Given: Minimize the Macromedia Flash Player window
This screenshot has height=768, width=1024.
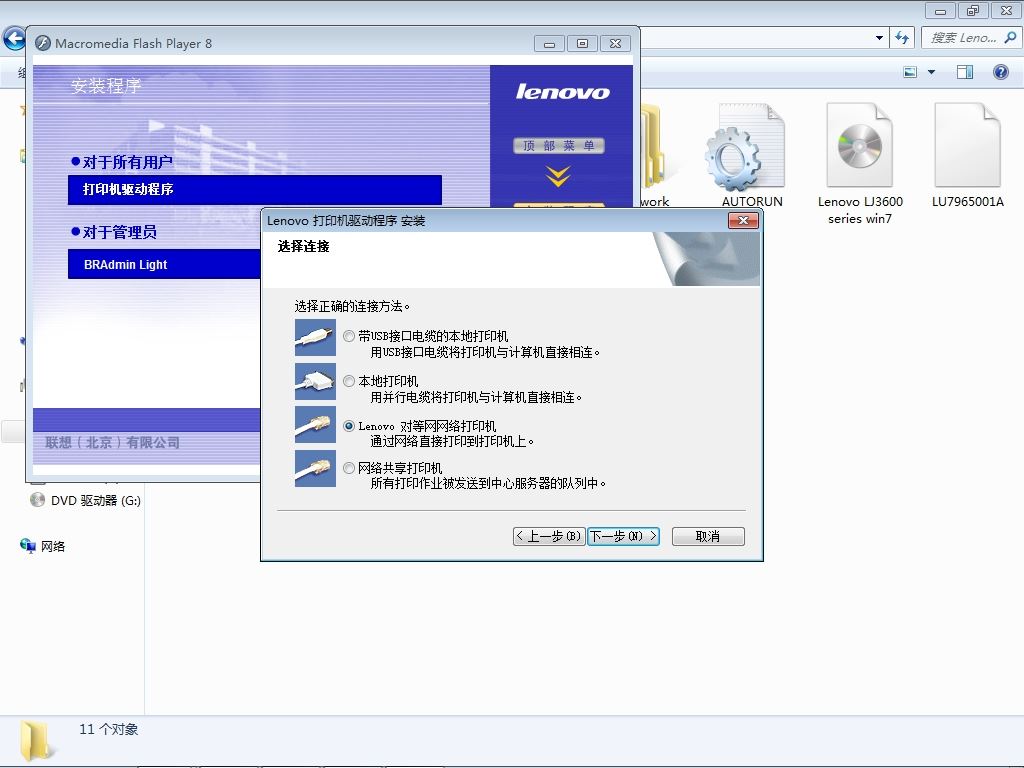Looking at the screenshot, I should pyautogui.click(x=549, y=44).
